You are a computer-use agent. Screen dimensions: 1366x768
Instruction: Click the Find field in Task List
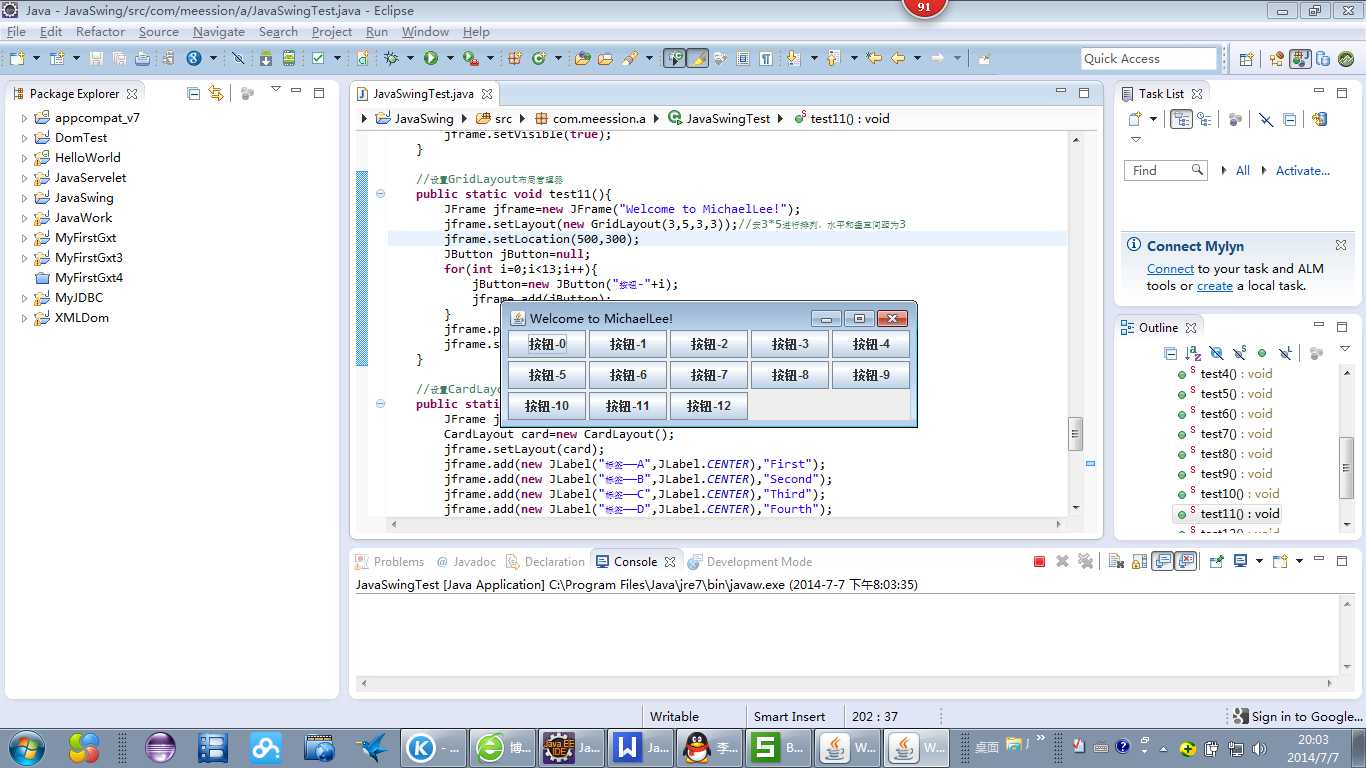tap(1167, 171)
